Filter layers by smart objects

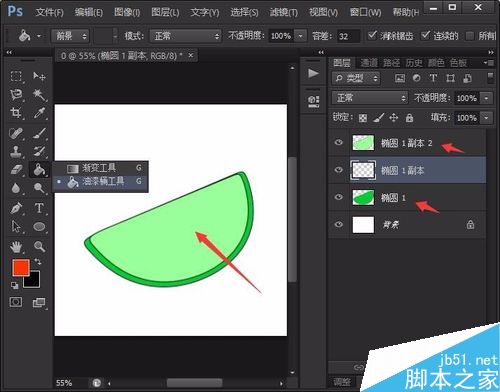pos(467,78)
